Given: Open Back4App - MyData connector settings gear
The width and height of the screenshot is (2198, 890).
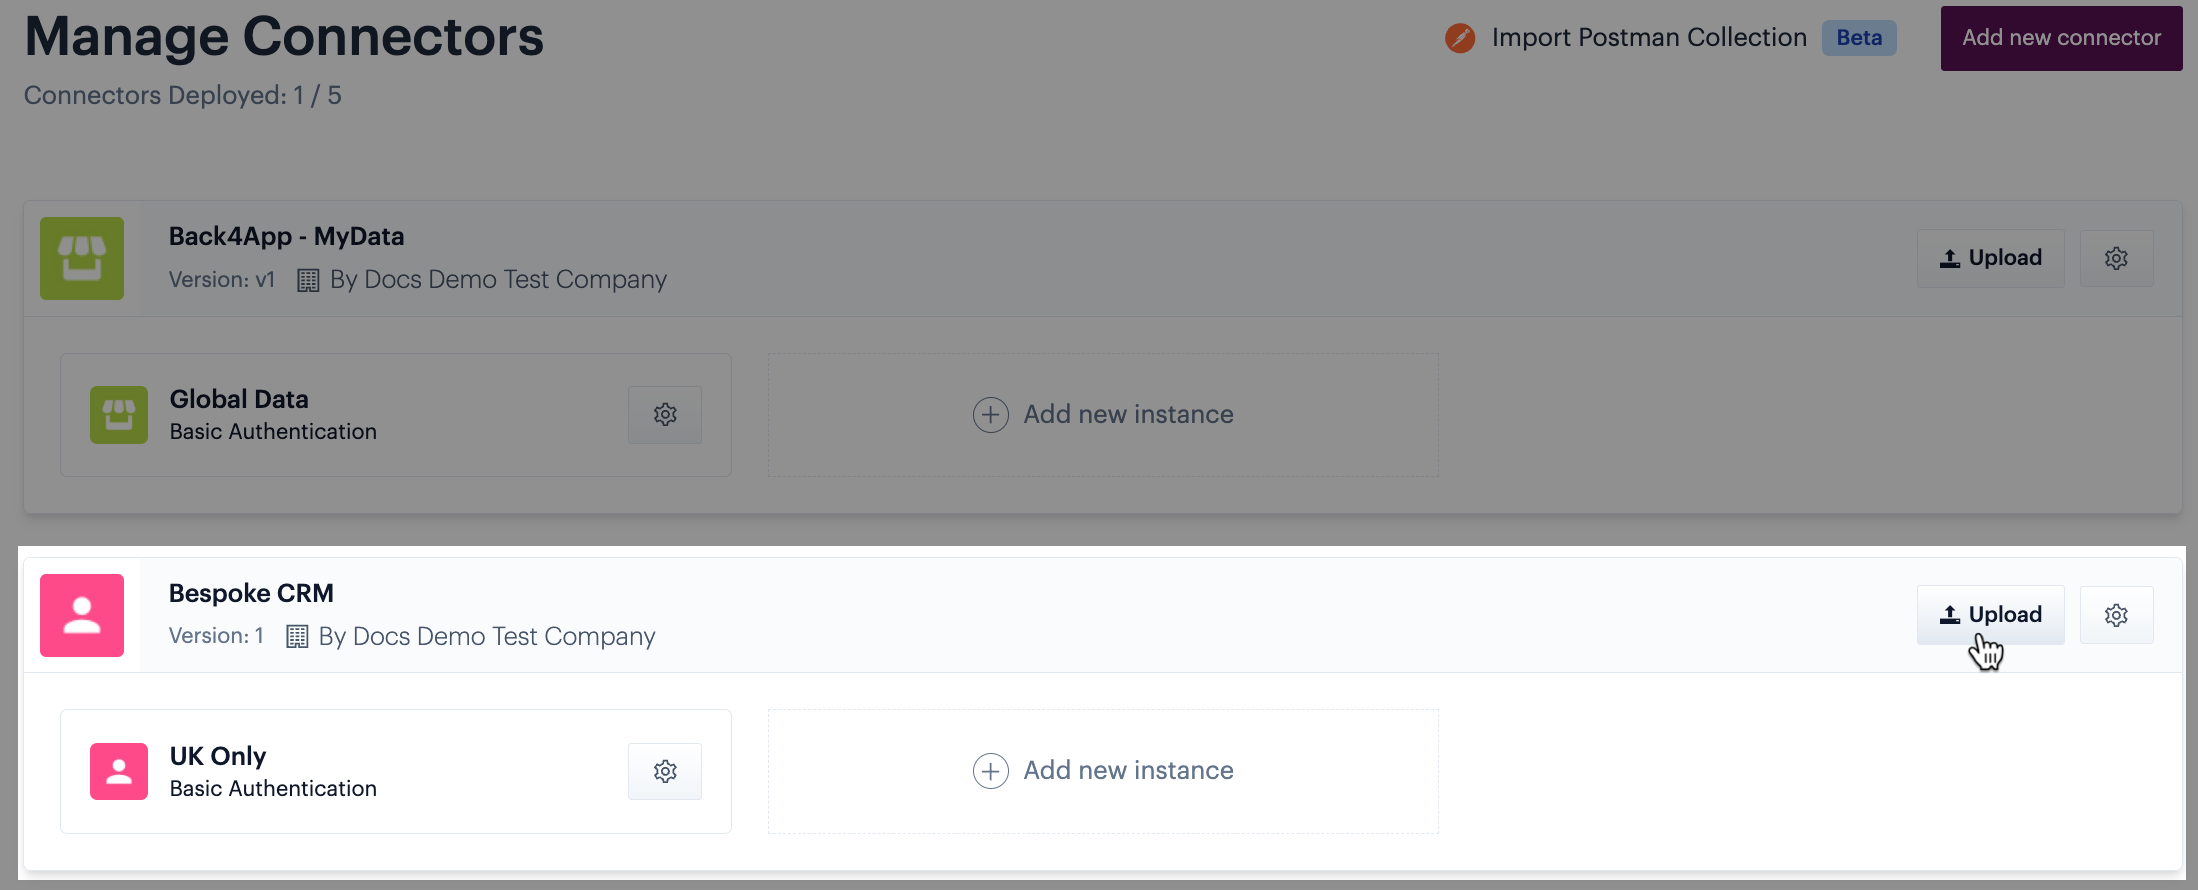Looking at the screenshot, I should tap(2116, 258).
